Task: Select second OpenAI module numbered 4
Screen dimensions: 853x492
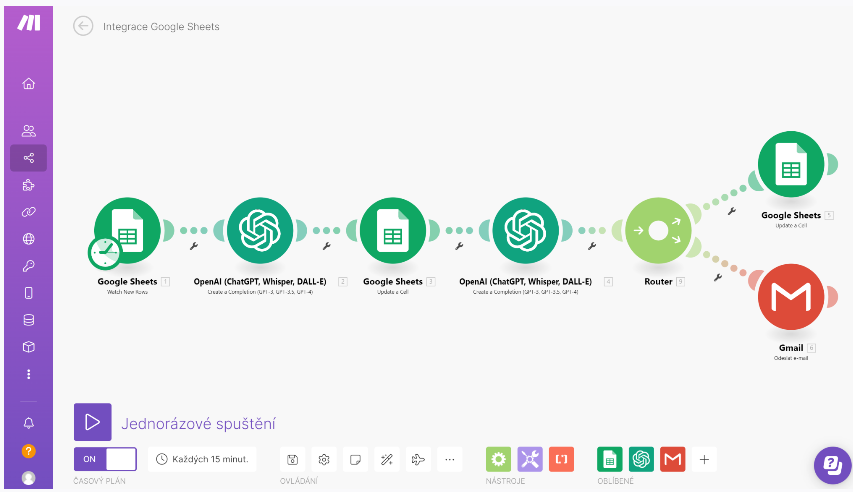Action: (x=526, y=230)
